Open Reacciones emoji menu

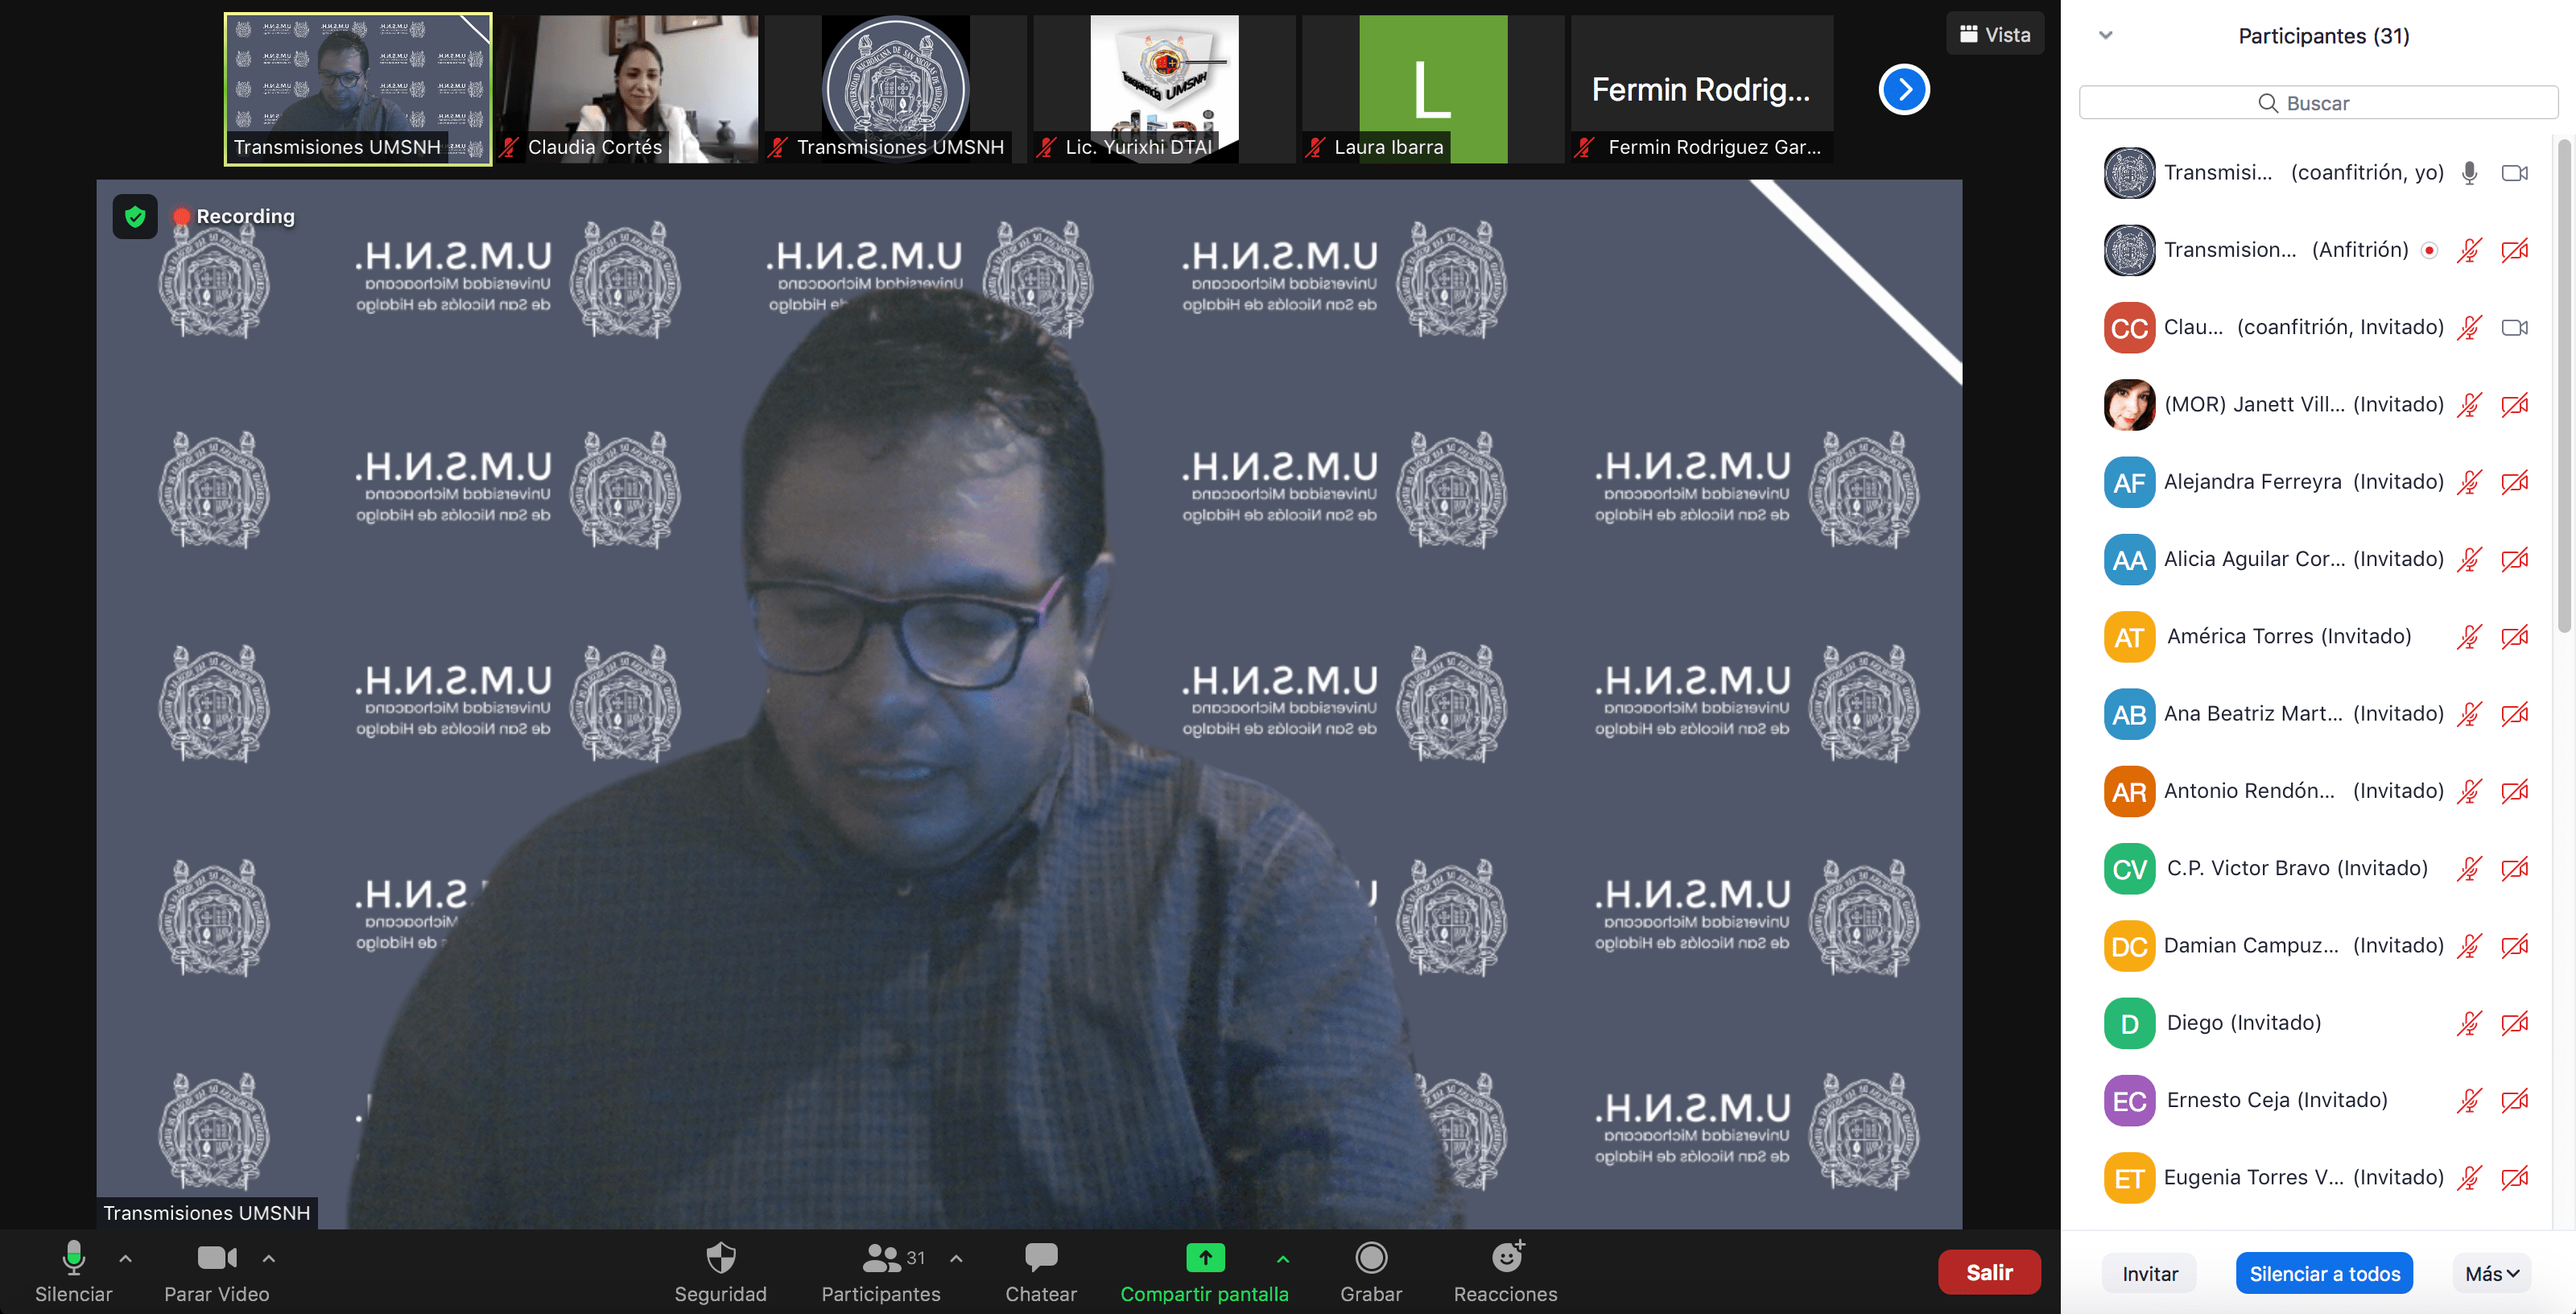1506,1257
